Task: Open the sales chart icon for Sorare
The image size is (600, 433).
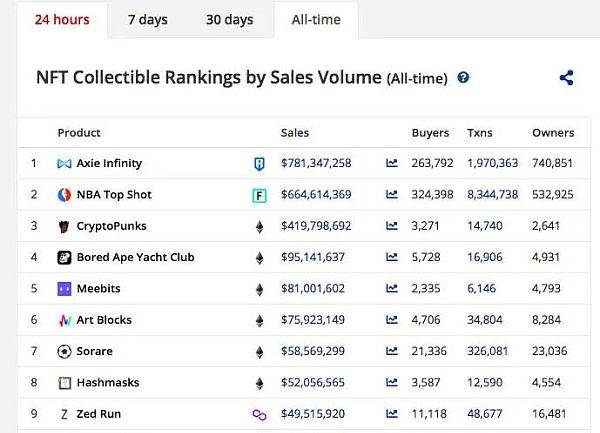Action: pyautogui.click(x=391, y=351)
